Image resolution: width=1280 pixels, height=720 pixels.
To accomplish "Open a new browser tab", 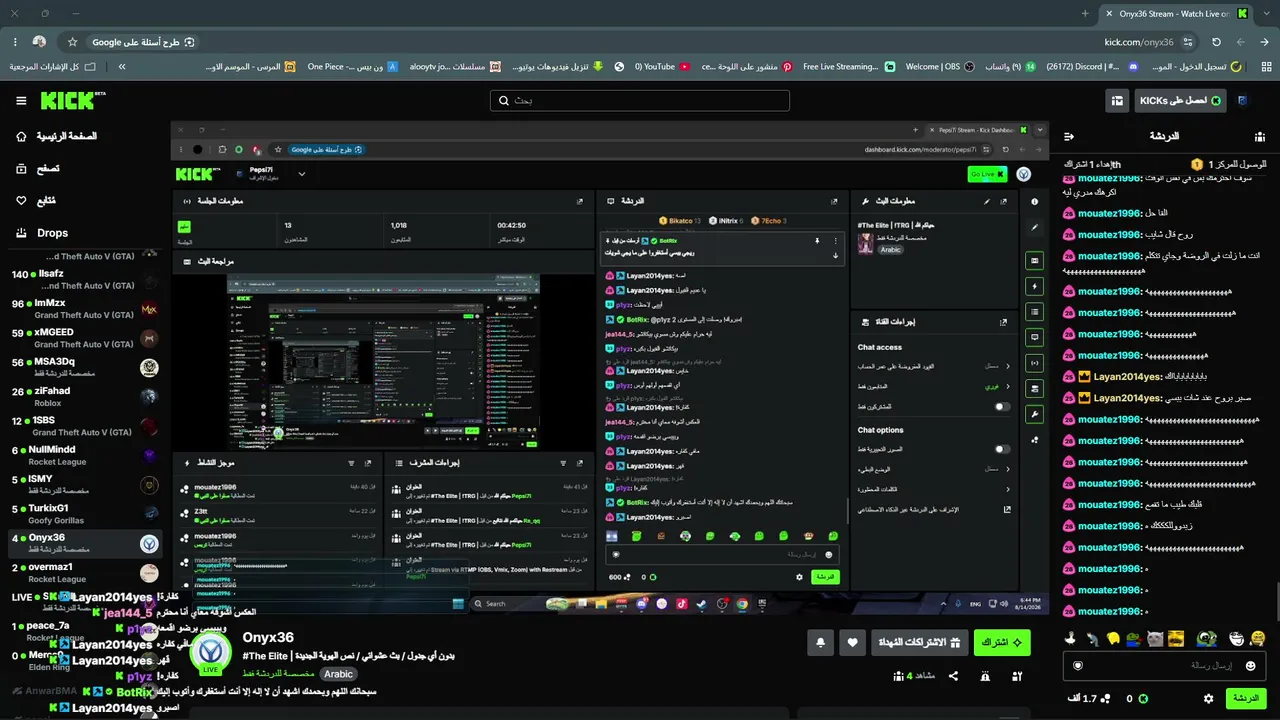I will tap(1085, 14).
